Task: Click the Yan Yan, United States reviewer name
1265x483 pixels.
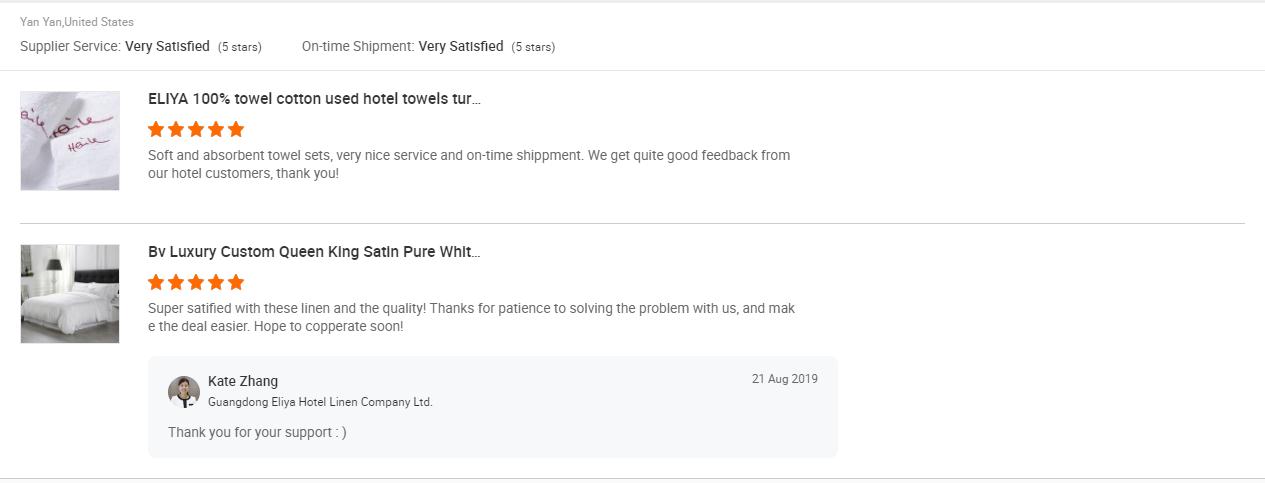Action: (x=77, y=22)
